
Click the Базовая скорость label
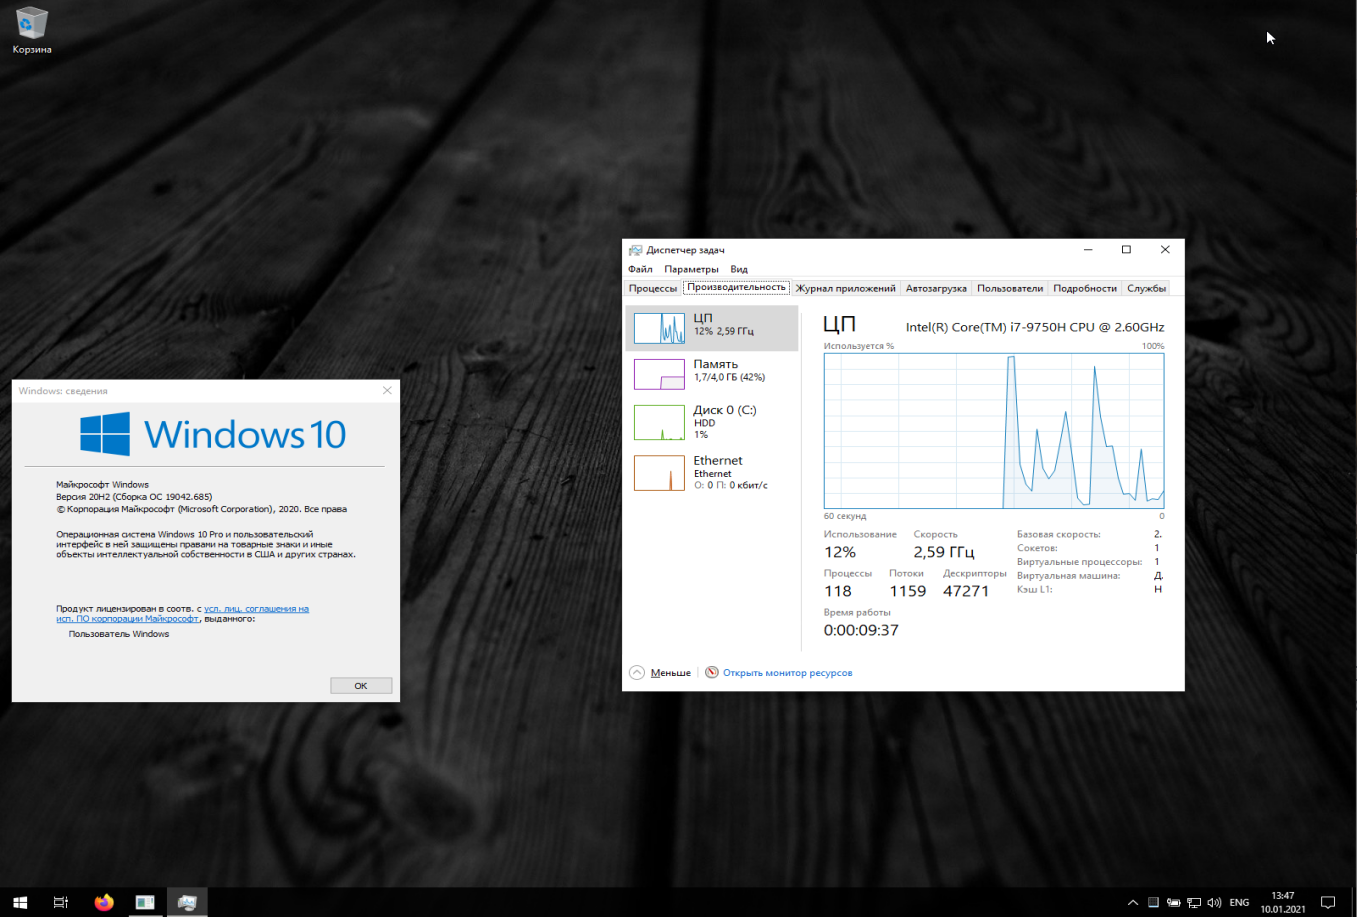[x=1059, y=535]
